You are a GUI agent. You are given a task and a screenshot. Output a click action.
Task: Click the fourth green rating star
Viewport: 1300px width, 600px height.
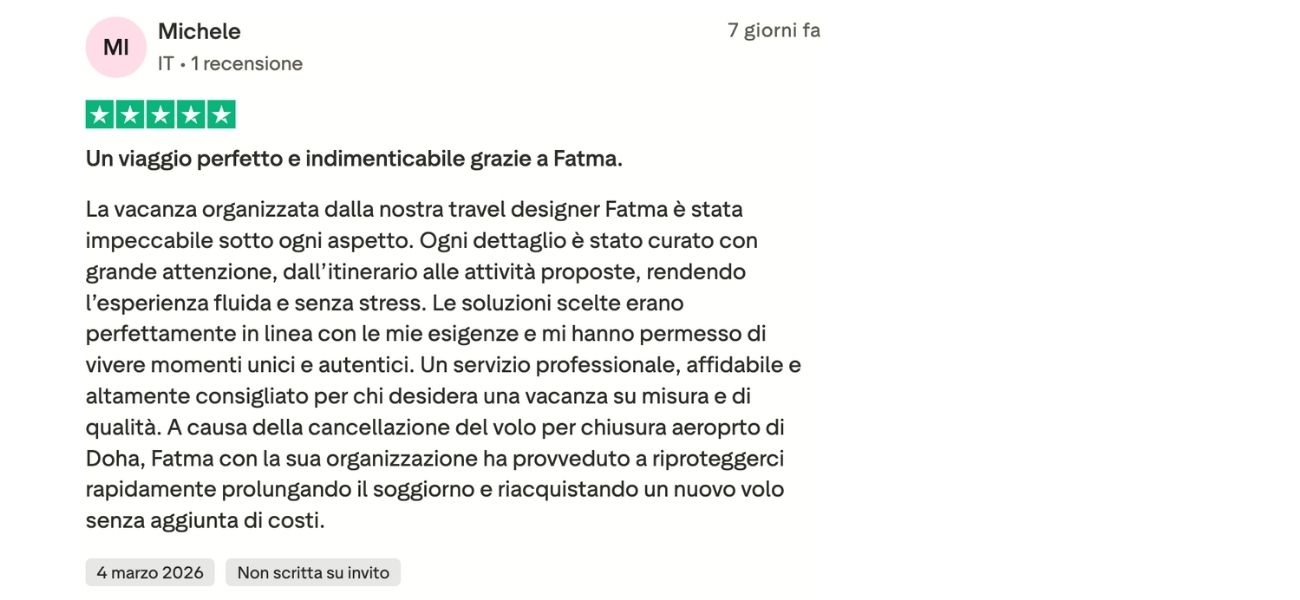(x=190, y=115)
